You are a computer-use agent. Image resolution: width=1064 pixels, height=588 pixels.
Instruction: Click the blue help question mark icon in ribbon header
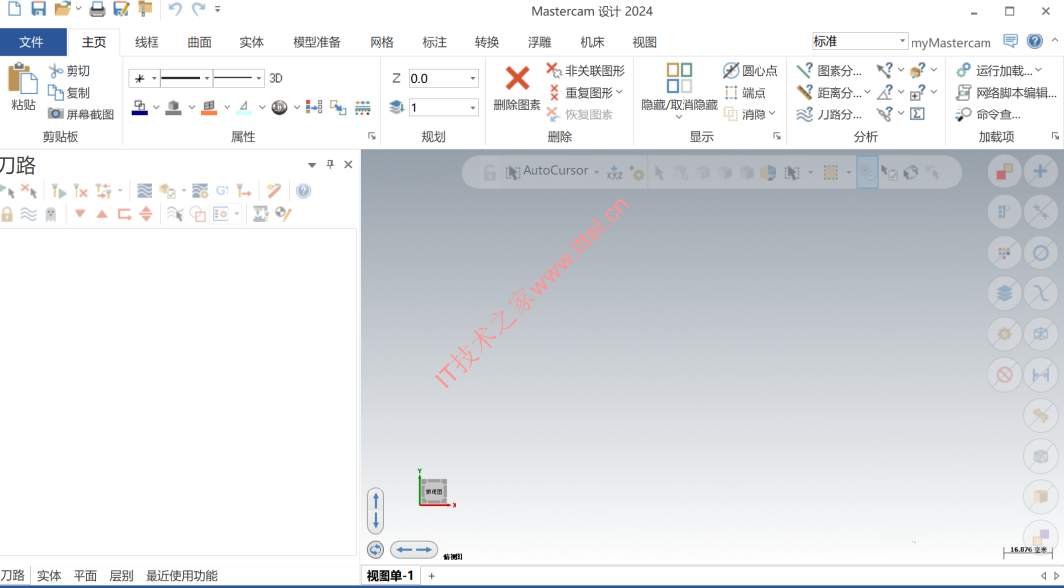click(x=1035, y=41)
